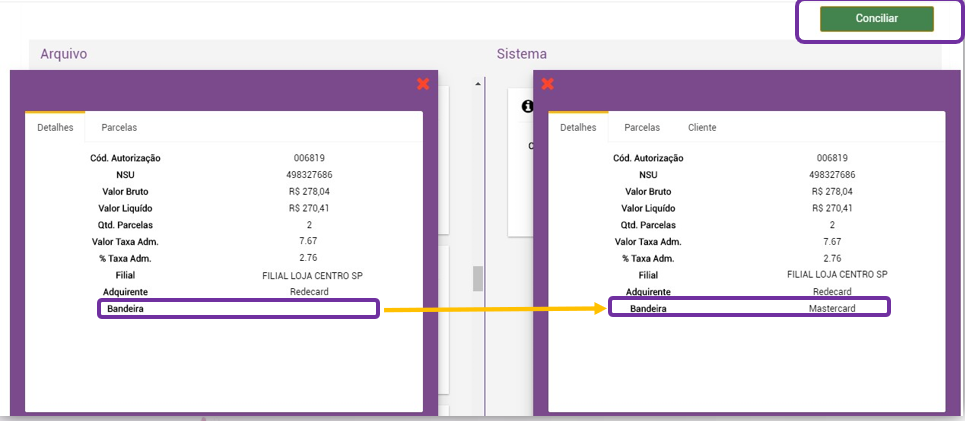Image resolution: width=965 pixels, height=421 pixels.
Task: Click Redecard Adquirente value in Arquivo popup
Action: [309, 292]
